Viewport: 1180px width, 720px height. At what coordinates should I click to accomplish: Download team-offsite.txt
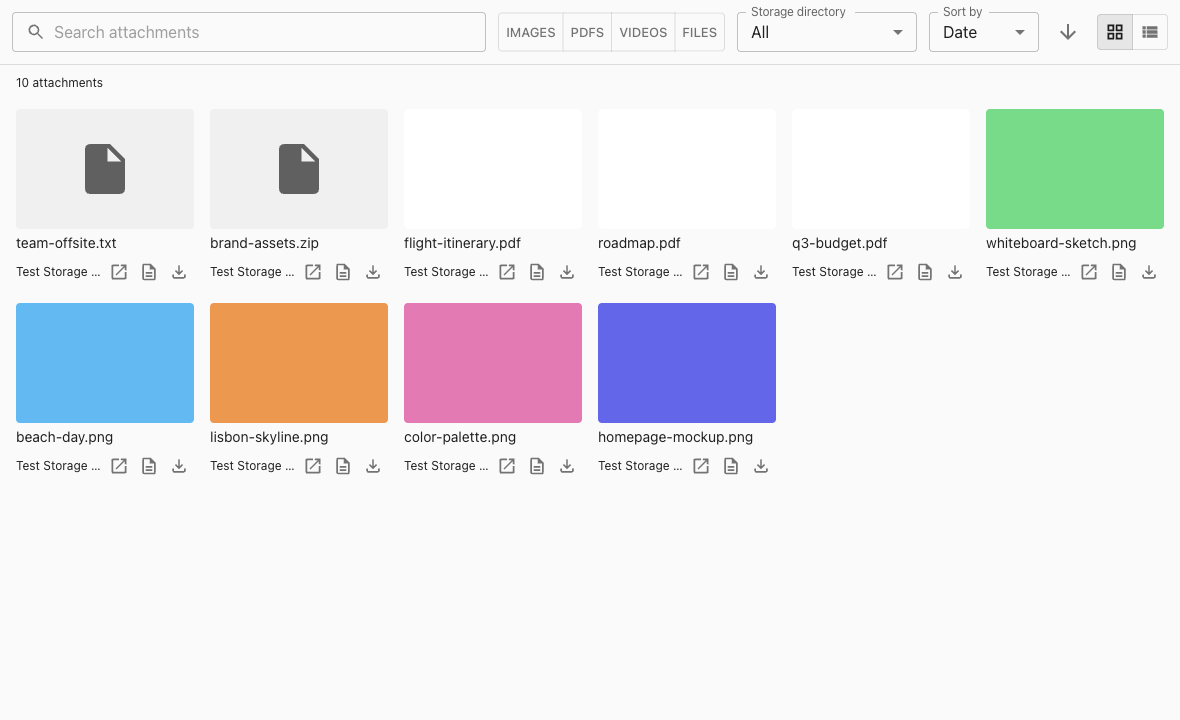tap(179, 272)
